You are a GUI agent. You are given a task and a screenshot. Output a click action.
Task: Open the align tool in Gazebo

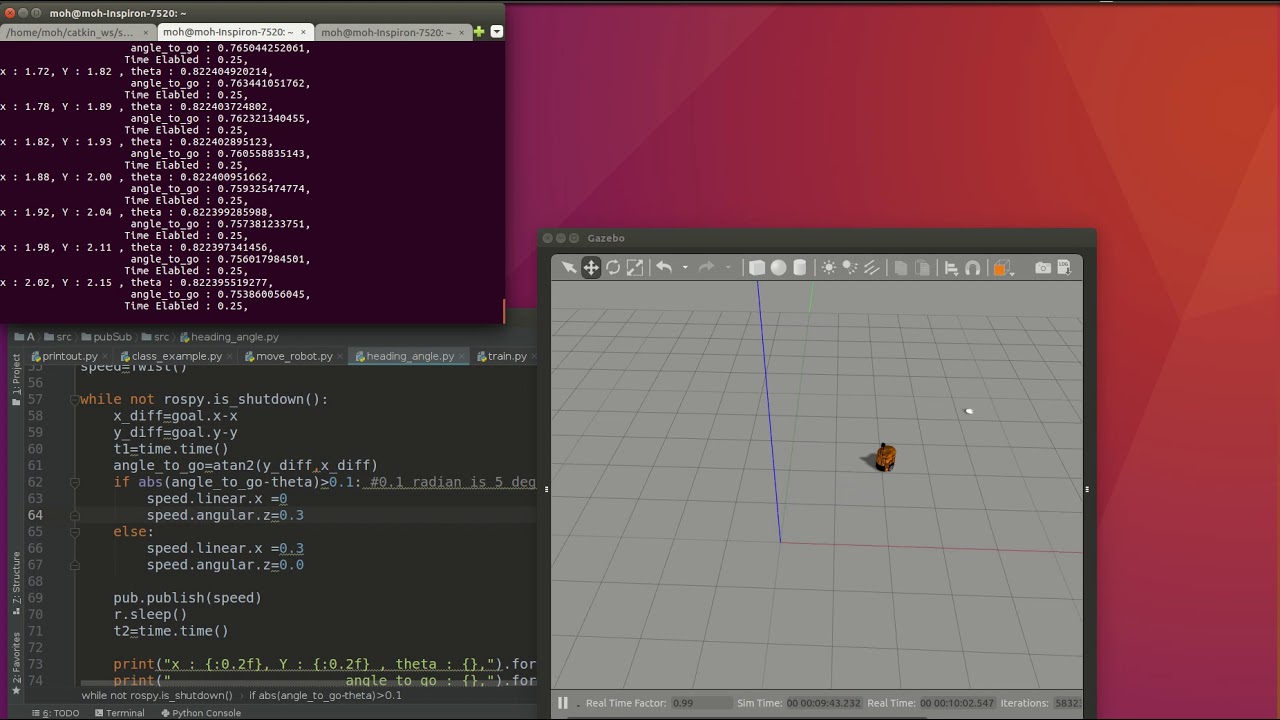click(x=951, y=267)
